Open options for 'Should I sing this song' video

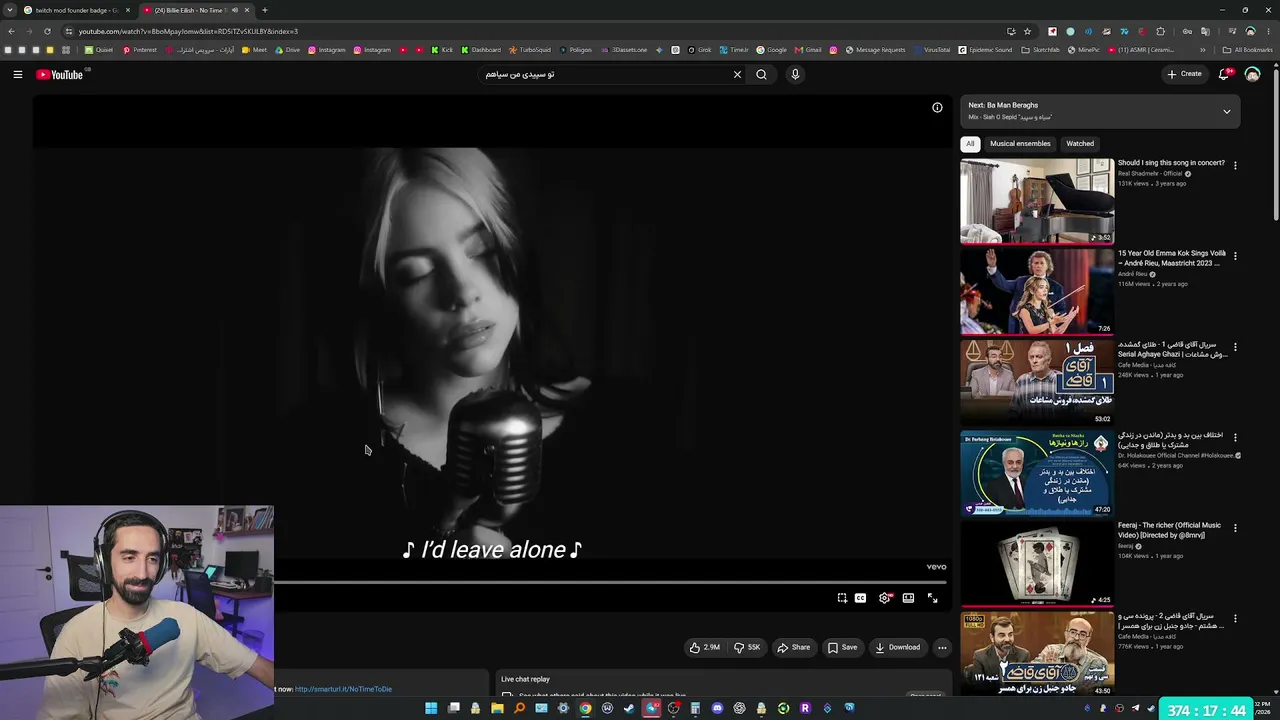click(1235, 166)
